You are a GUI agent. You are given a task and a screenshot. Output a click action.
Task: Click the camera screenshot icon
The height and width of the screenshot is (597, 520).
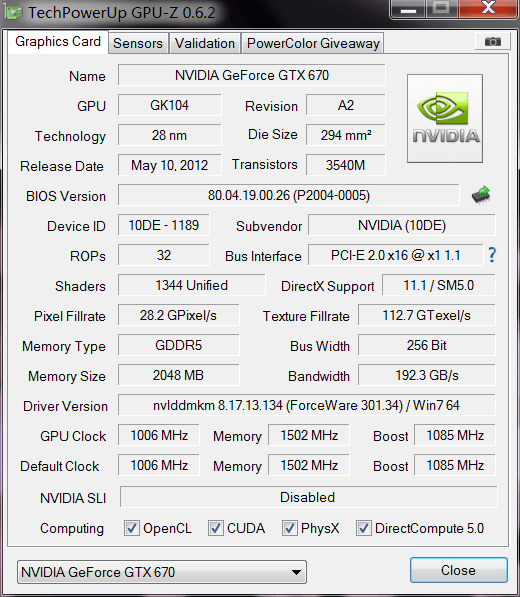coord(493,41)
